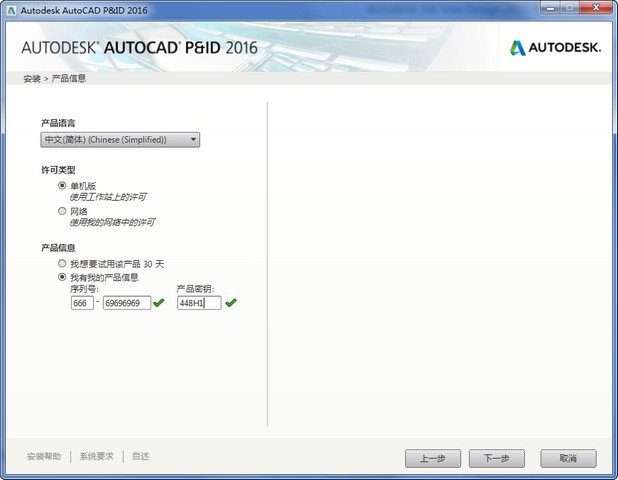Screen dimensions: 618x480
Task: Click the 产品密钥 field containing 448H1
Action: click(x=199, y=303)
